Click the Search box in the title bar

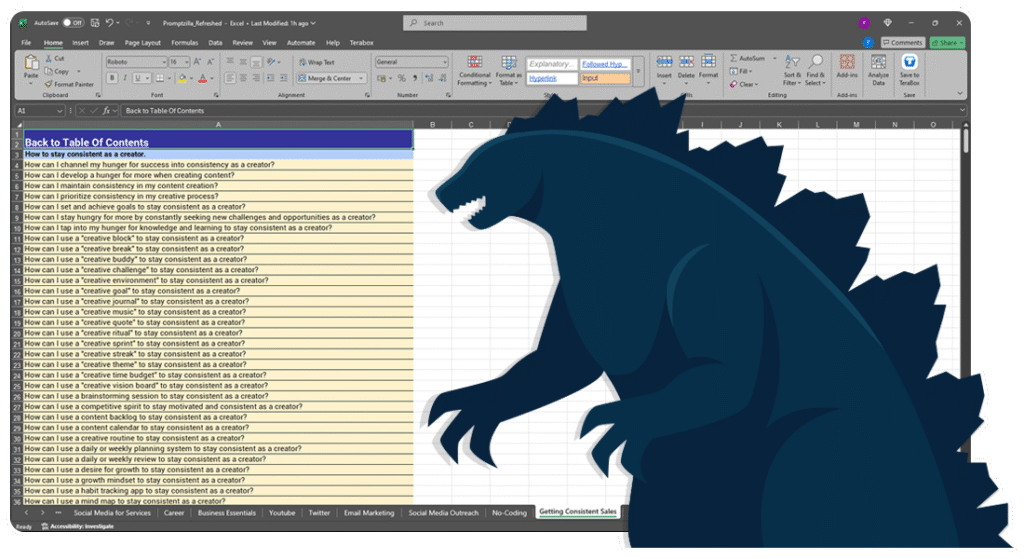pos(494,23)
